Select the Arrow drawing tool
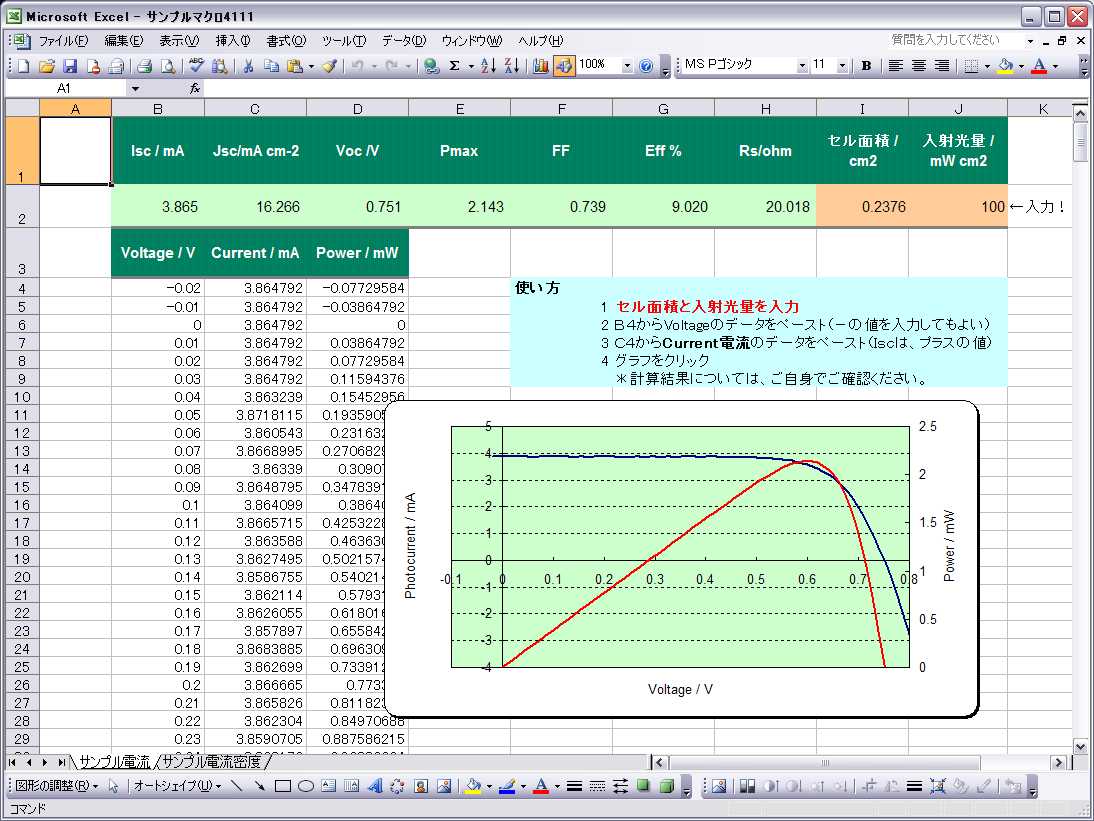Image resolution: width=1094 pixels, height=821 pixels. pos(260,786)
